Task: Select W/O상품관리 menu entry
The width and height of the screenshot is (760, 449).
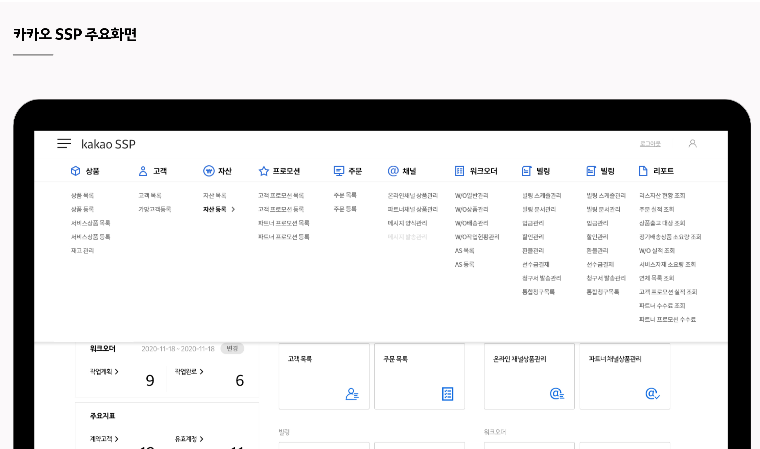Action: click(x=472, y=209)
